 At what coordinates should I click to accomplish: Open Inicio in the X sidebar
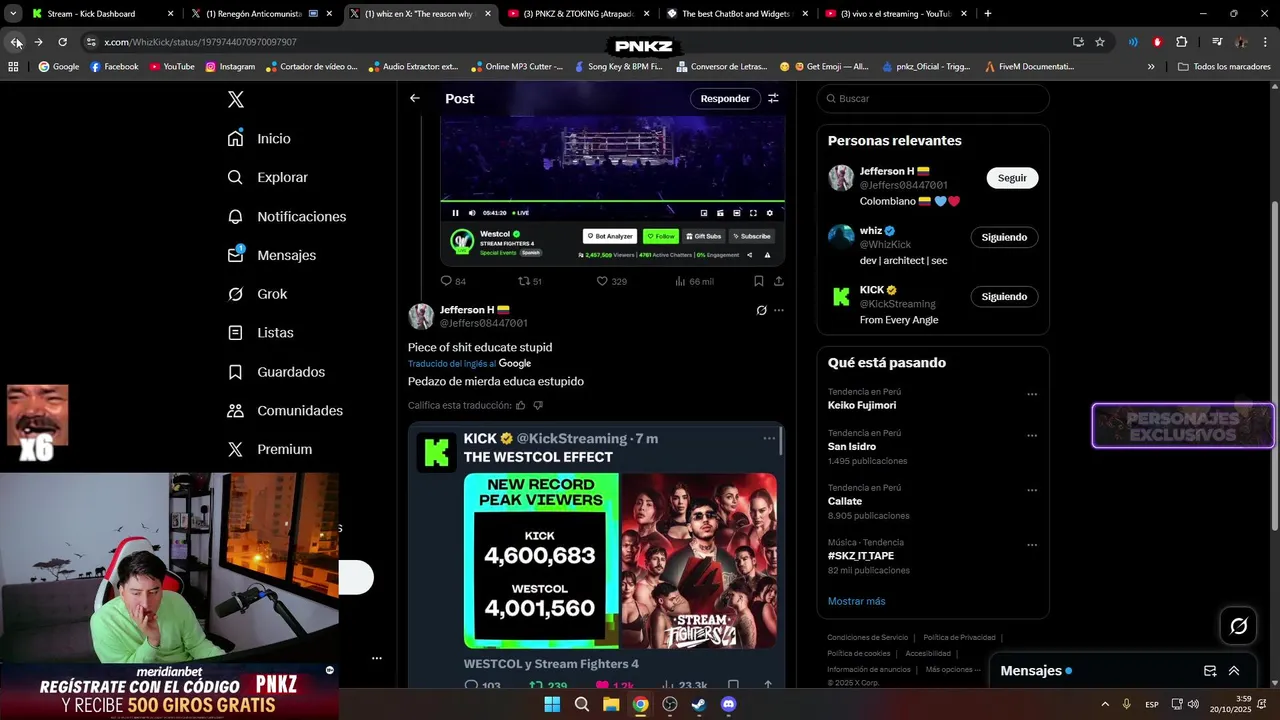[259, 138]
